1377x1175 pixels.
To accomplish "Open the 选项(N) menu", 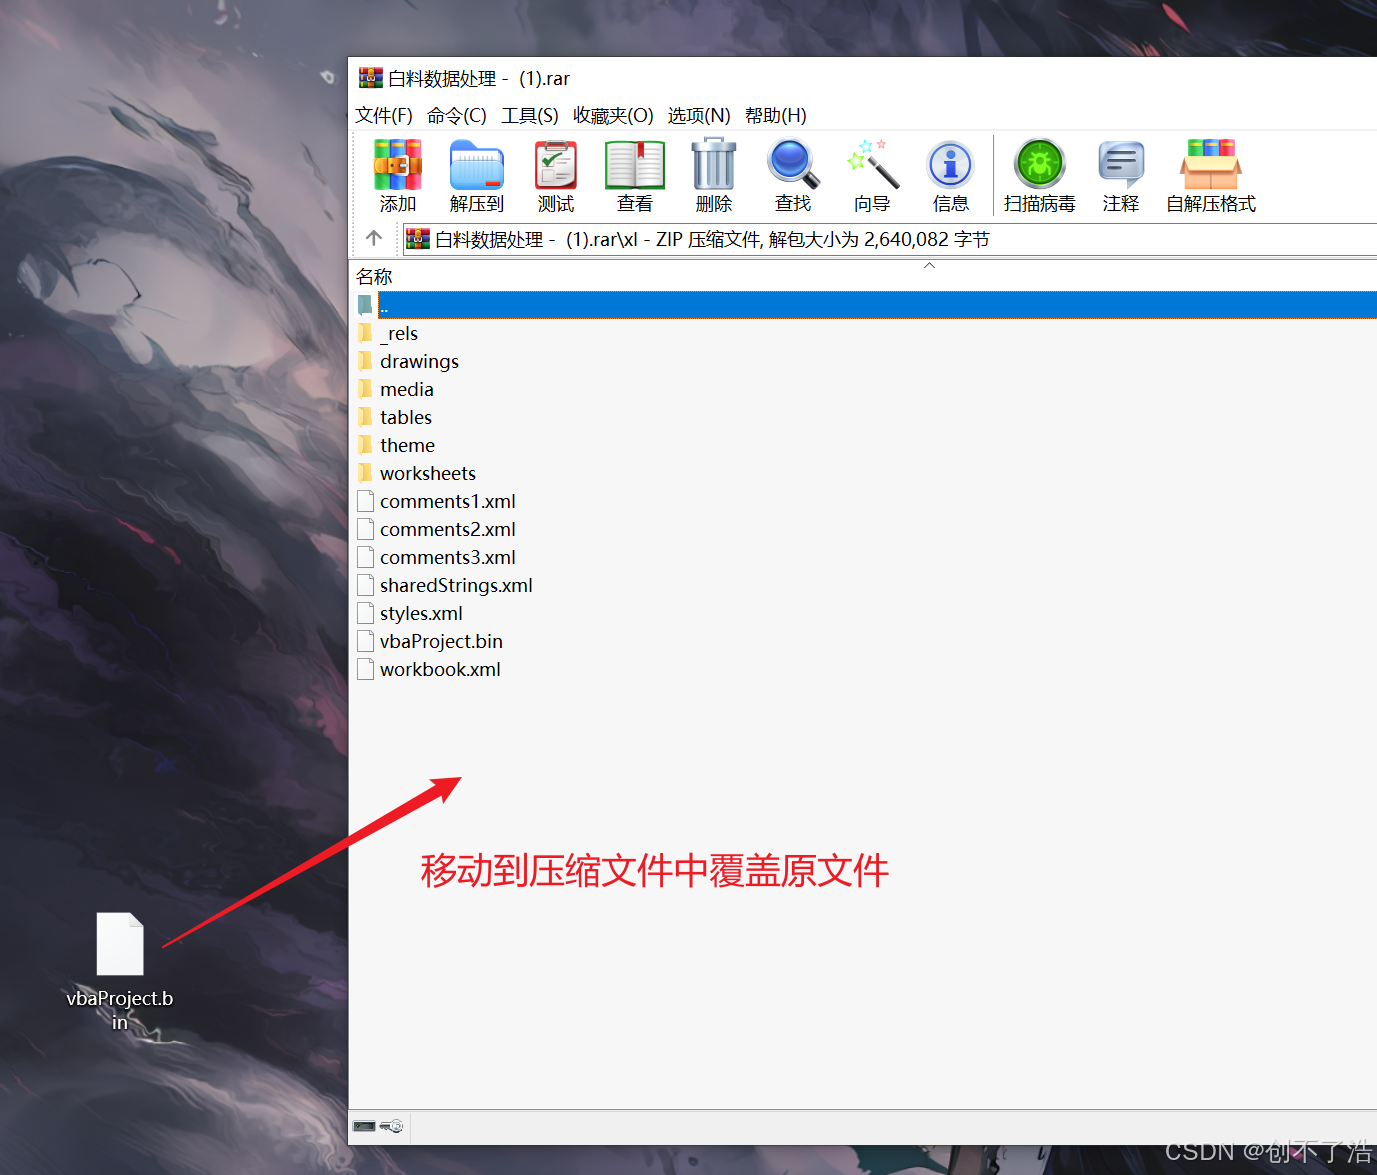I will pyautogui.click(x=699, y=115).
